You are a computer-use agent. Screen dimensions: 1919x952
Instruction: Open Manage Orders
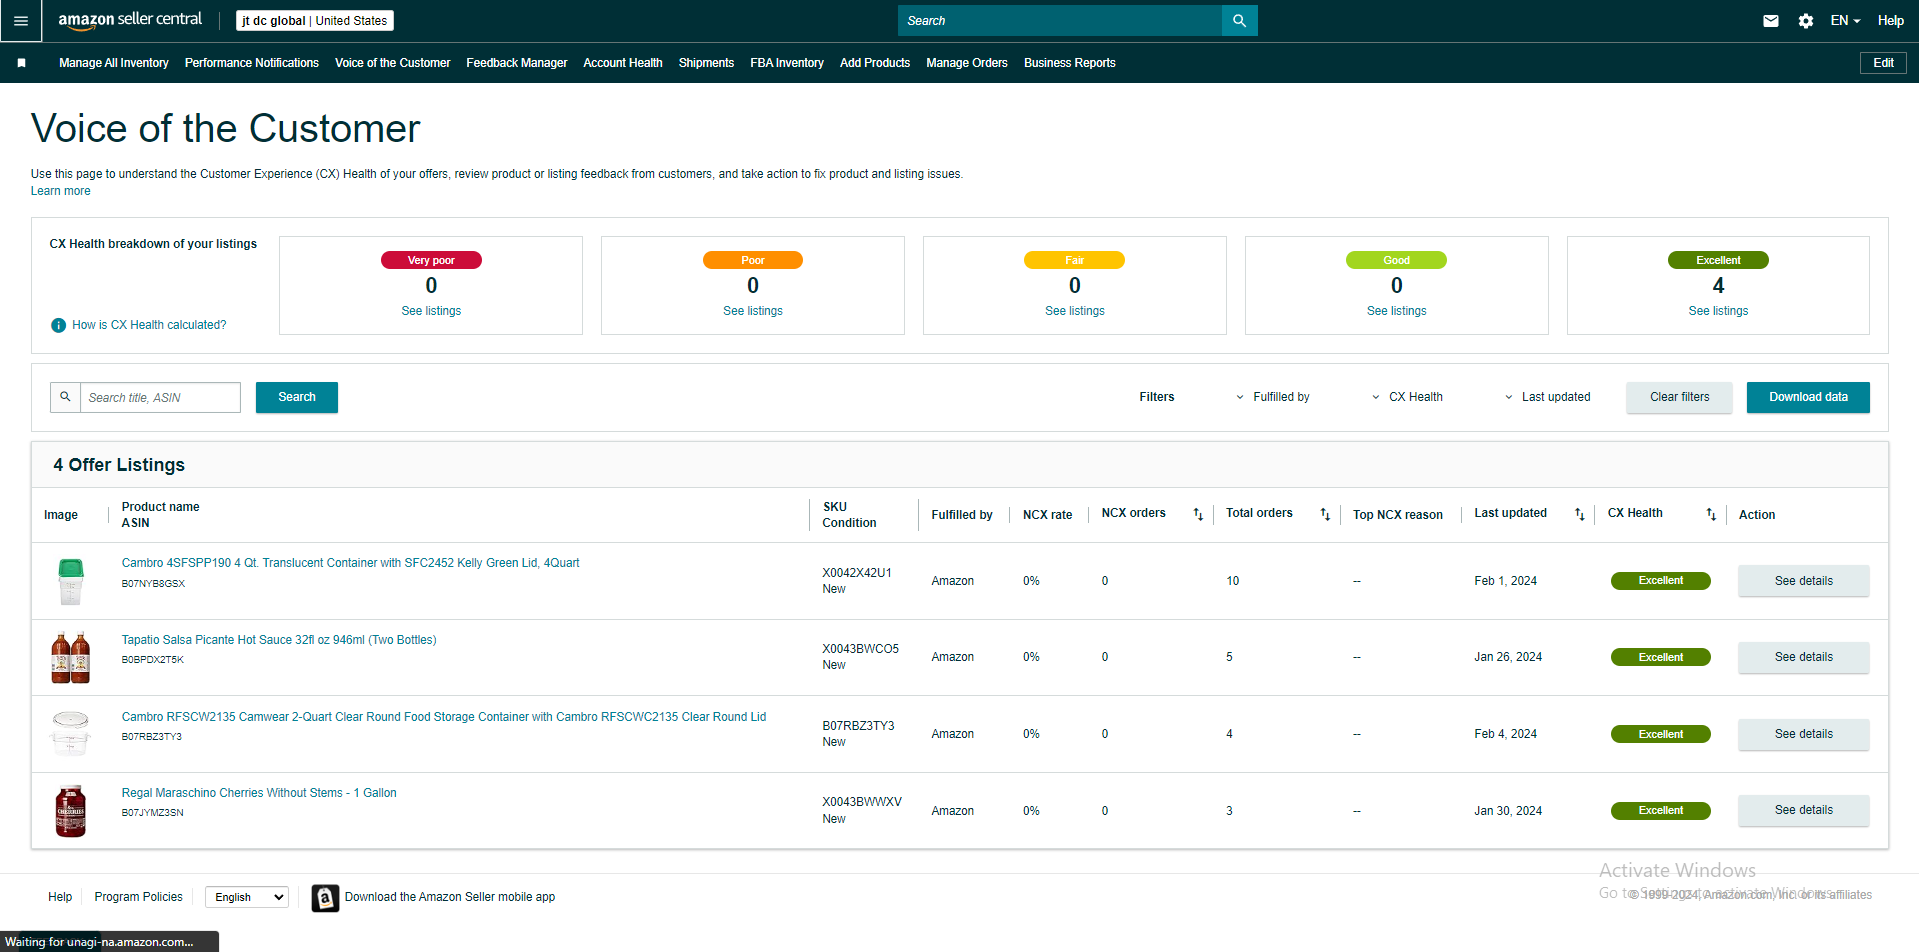pos(967,63)
